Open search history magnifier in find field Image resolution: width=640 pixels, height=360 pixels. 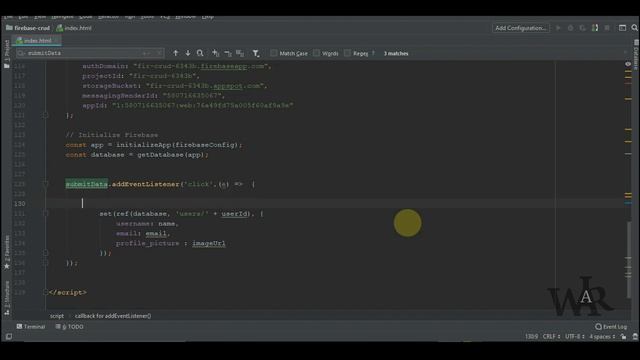pyautogui.click(x=21, y=53)
